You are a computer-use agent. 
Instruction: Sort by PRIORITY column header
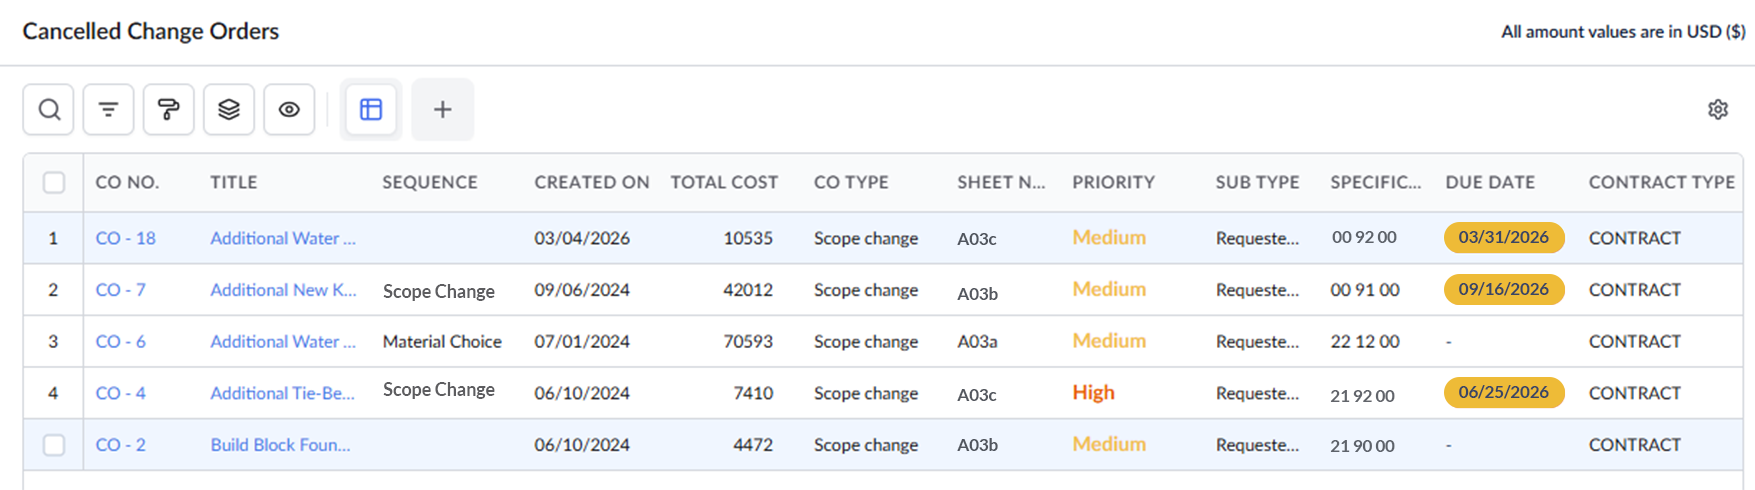1113,182
